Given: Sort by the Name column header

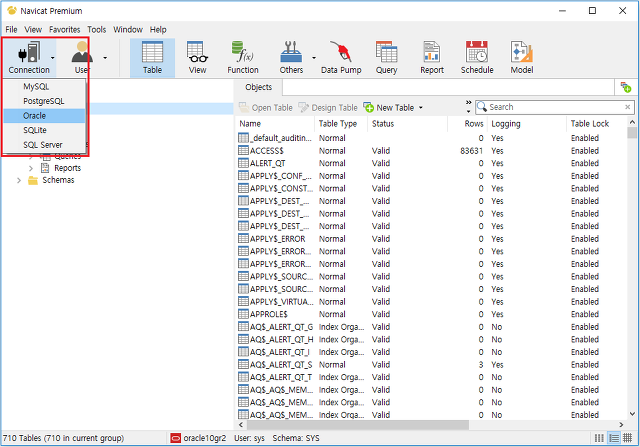Looking at the screenshot, I should click(x=274, y=124).
